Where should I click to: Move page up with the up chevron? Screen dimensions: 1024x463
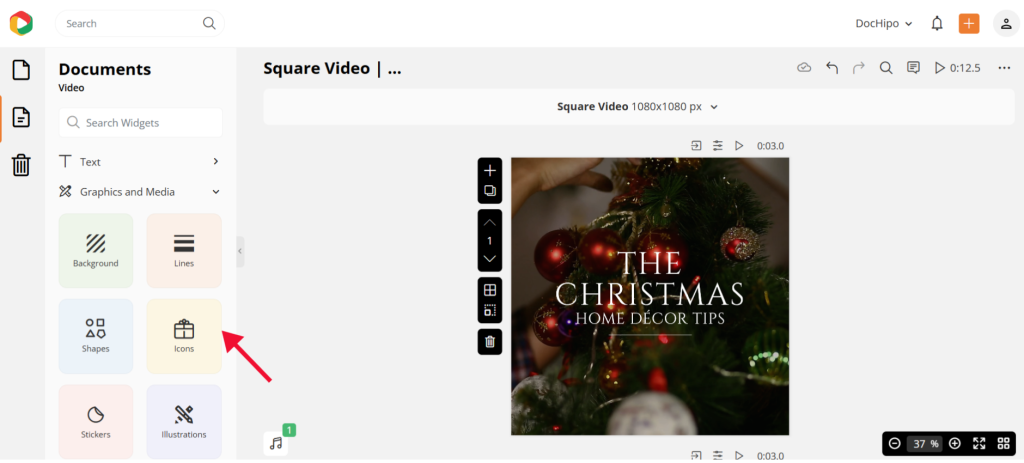(490, 223)
